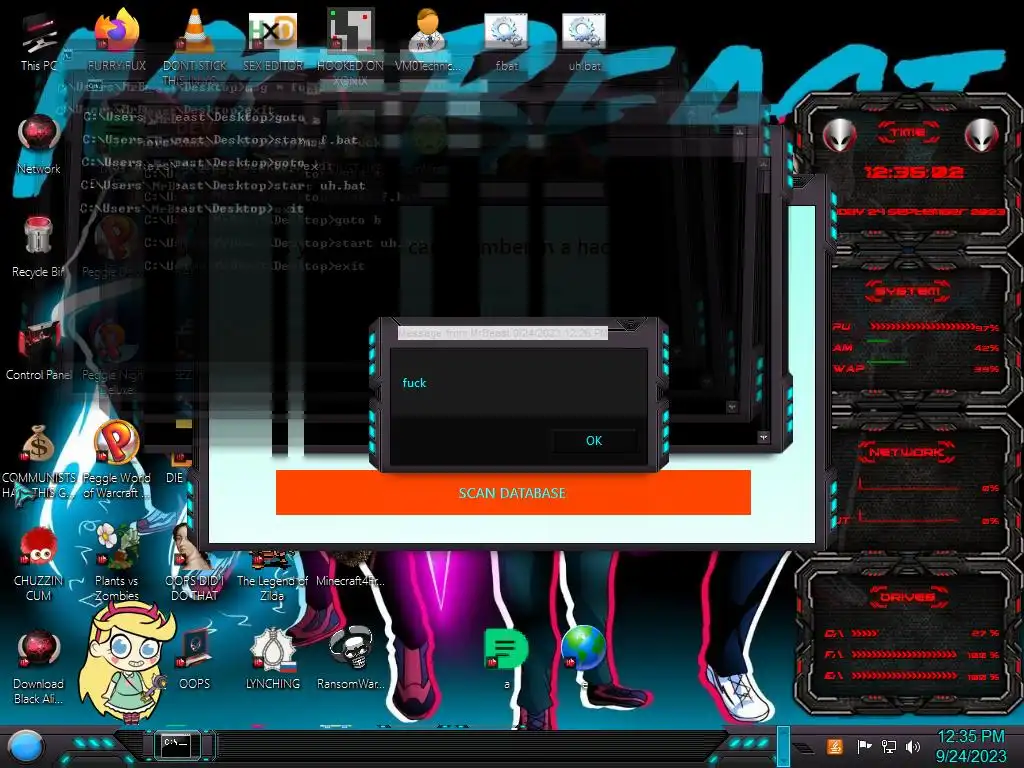Click the TIME gadget clock readout 12:35

coord(914,172)
